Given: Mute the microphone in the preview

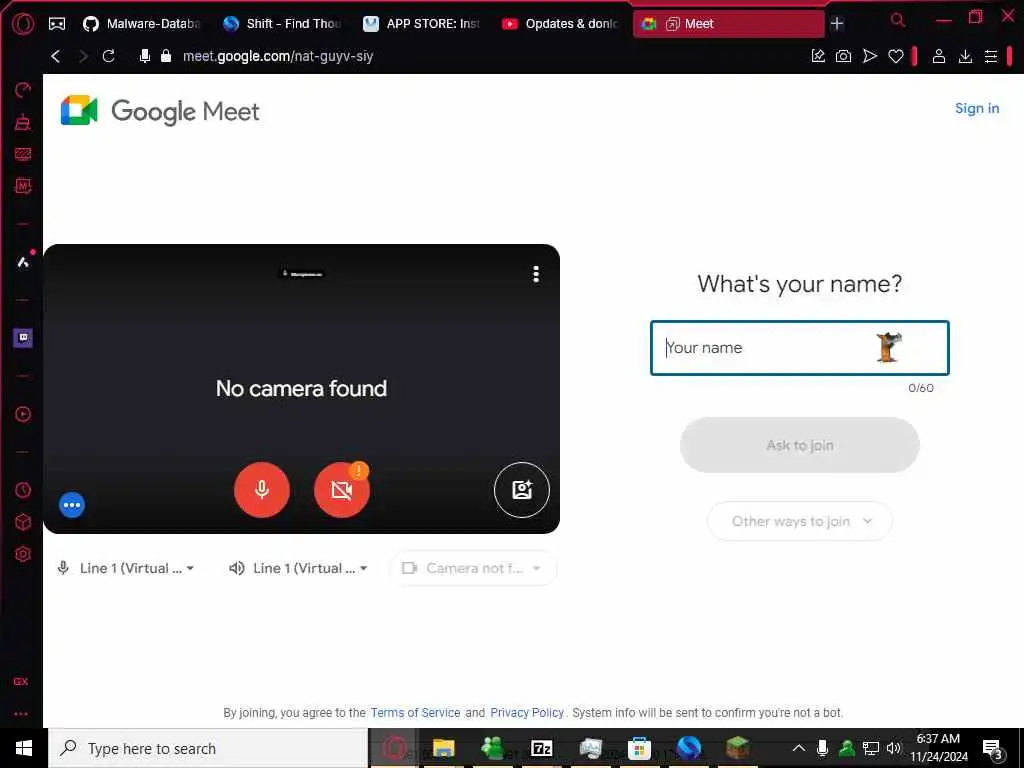Looking at the screenshot, I should tap(262, 490).
